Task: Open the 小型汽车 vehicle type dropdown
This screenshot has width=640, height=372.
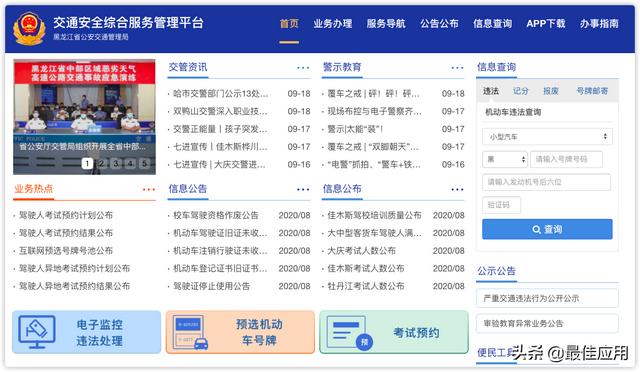Action: tap(547, 137)
